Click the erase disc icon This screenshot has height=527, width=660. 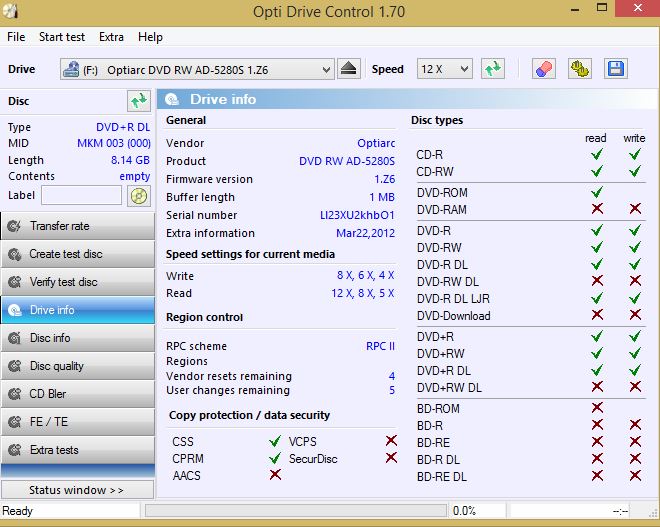[544, 69]
